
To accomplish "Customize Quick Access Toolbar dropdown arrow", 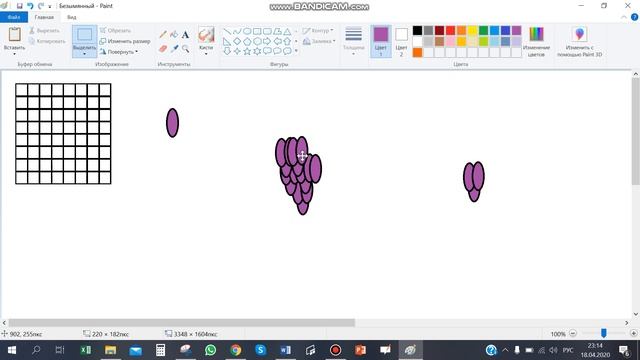I will coord(50,7).
